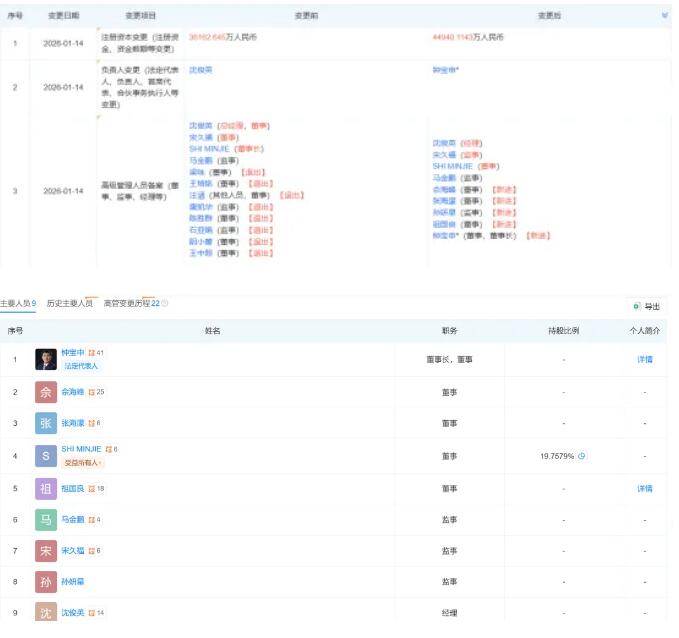Click the S avatar icon for SHI MINJIE

pyautogui.click(x=46, y=456)
